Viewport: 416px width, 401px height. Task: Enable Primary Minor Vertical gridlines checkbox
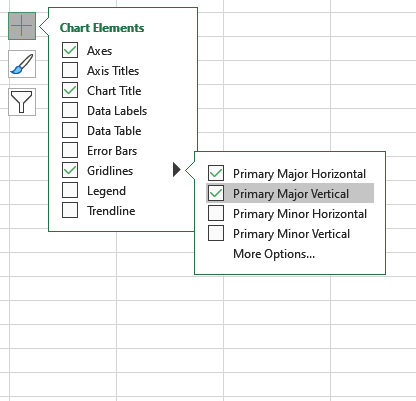click(216, 233)
